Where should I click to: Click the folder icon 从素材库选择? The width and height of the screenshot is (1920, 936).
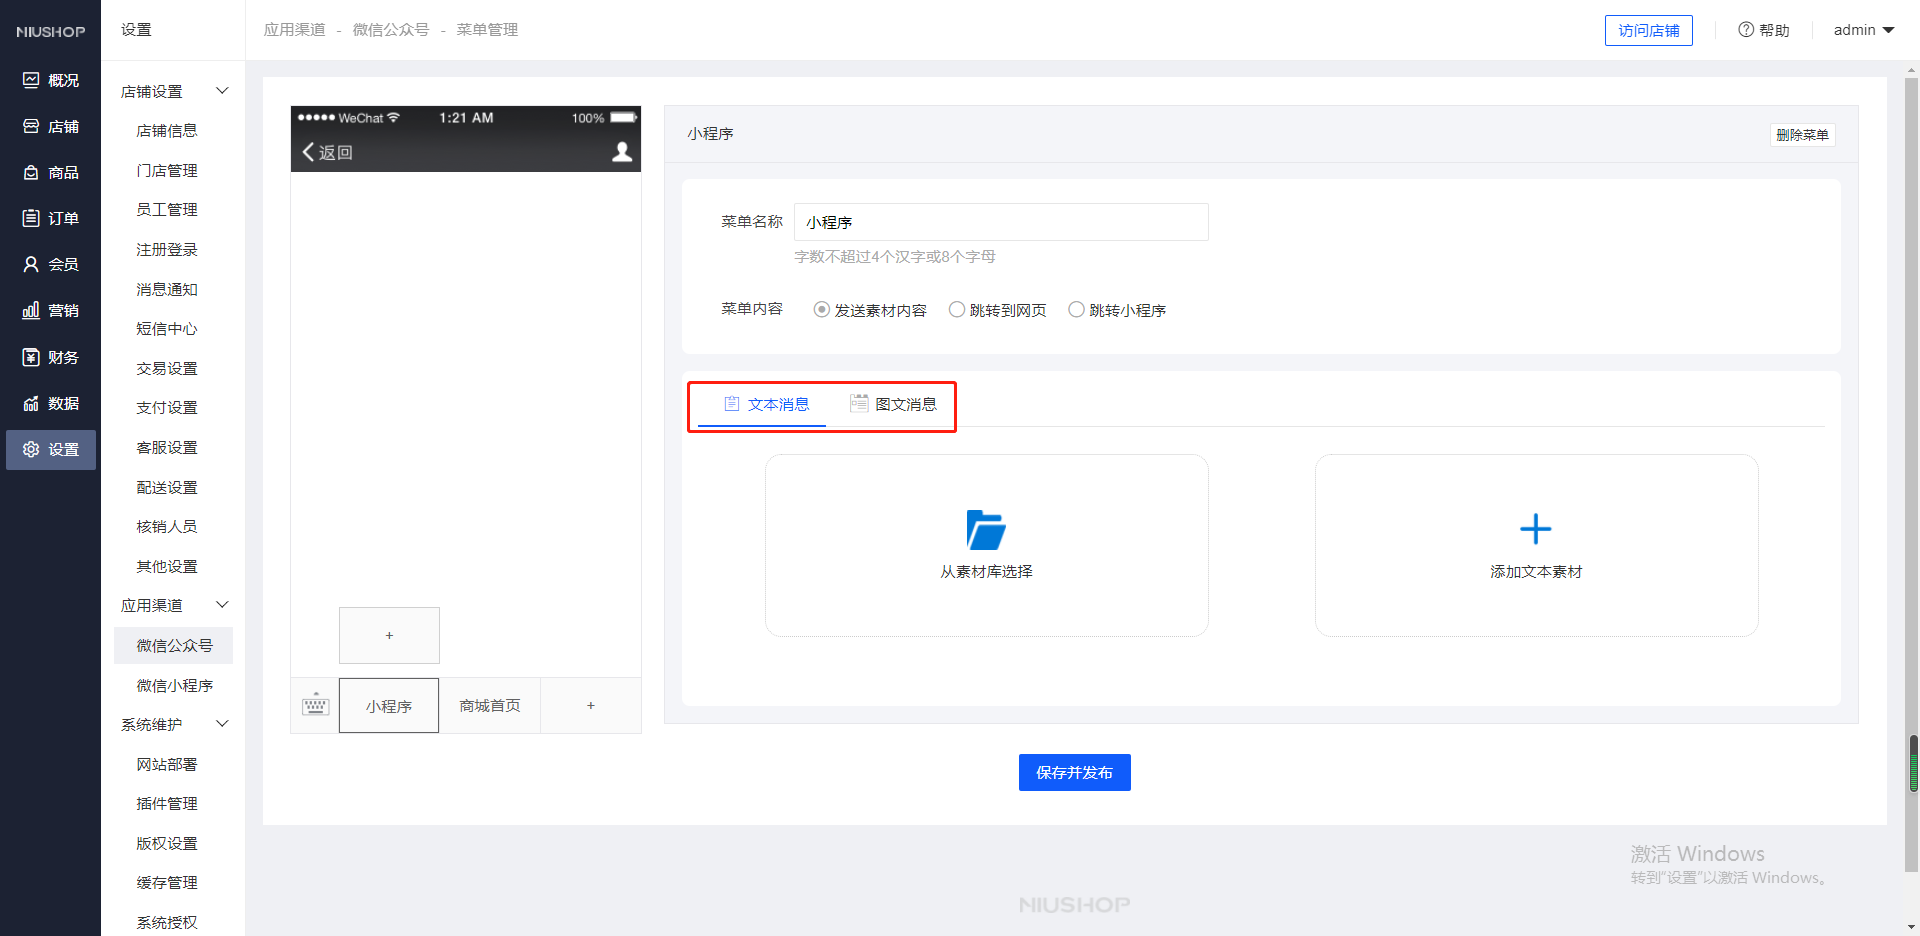986,530
